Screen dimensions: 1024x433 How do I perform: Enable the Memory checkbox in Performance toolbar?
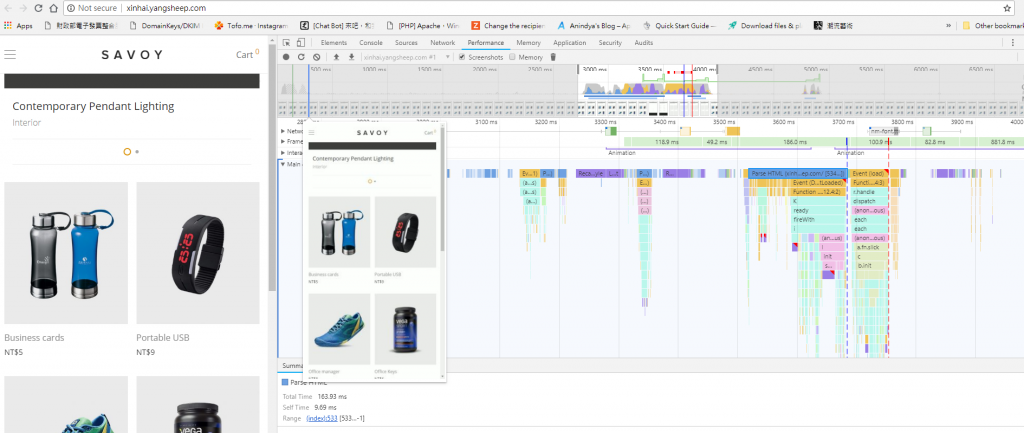click(x=513, y=57)
